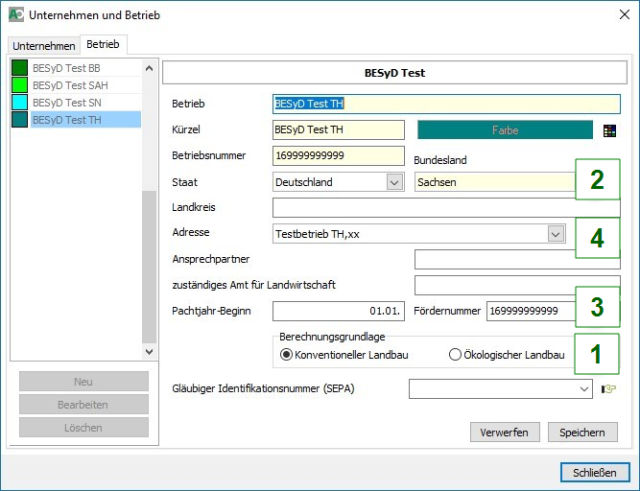Click the Landkreis input field

click(446, 207)
